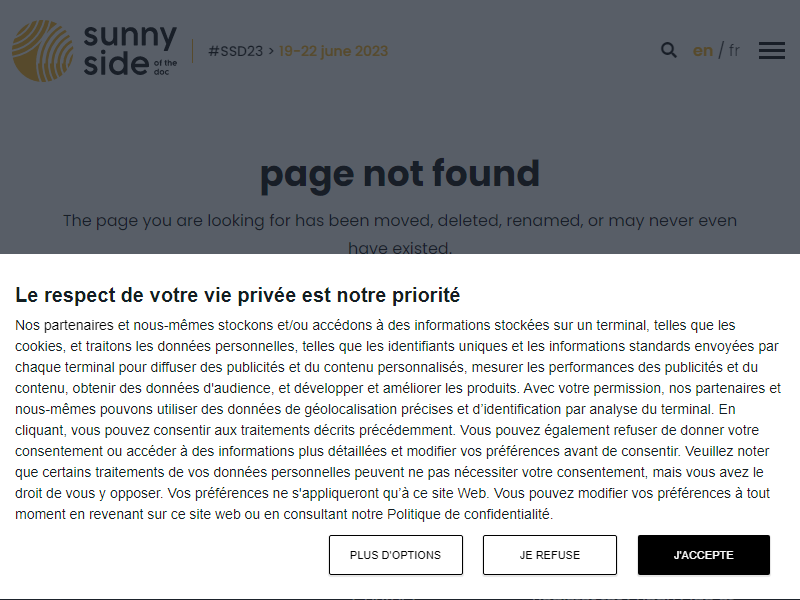This screenshot has width=800, height=600.
Task: Click the 'page not found' heading
Action: (400, 174)
